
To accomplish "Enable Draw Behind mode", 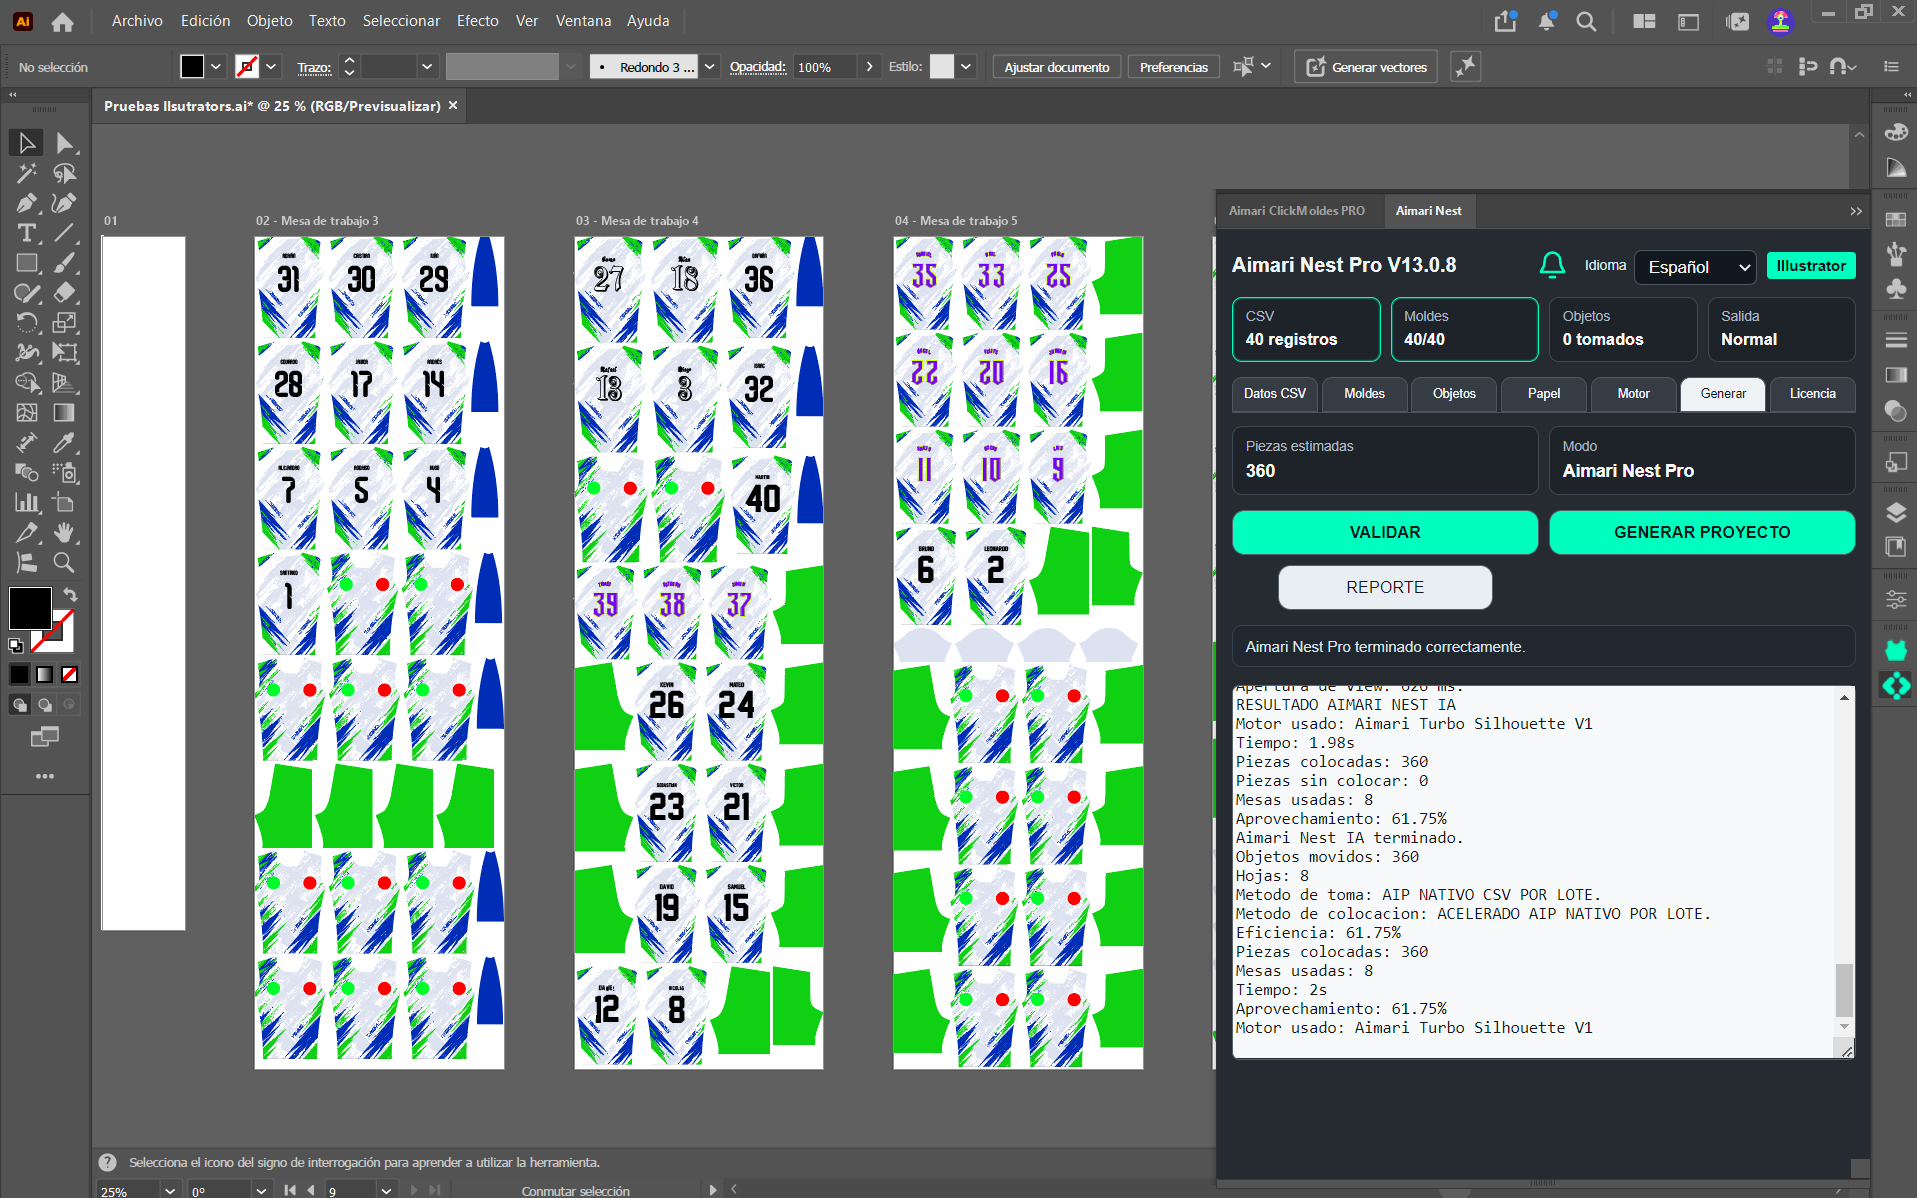I will 44,705.
